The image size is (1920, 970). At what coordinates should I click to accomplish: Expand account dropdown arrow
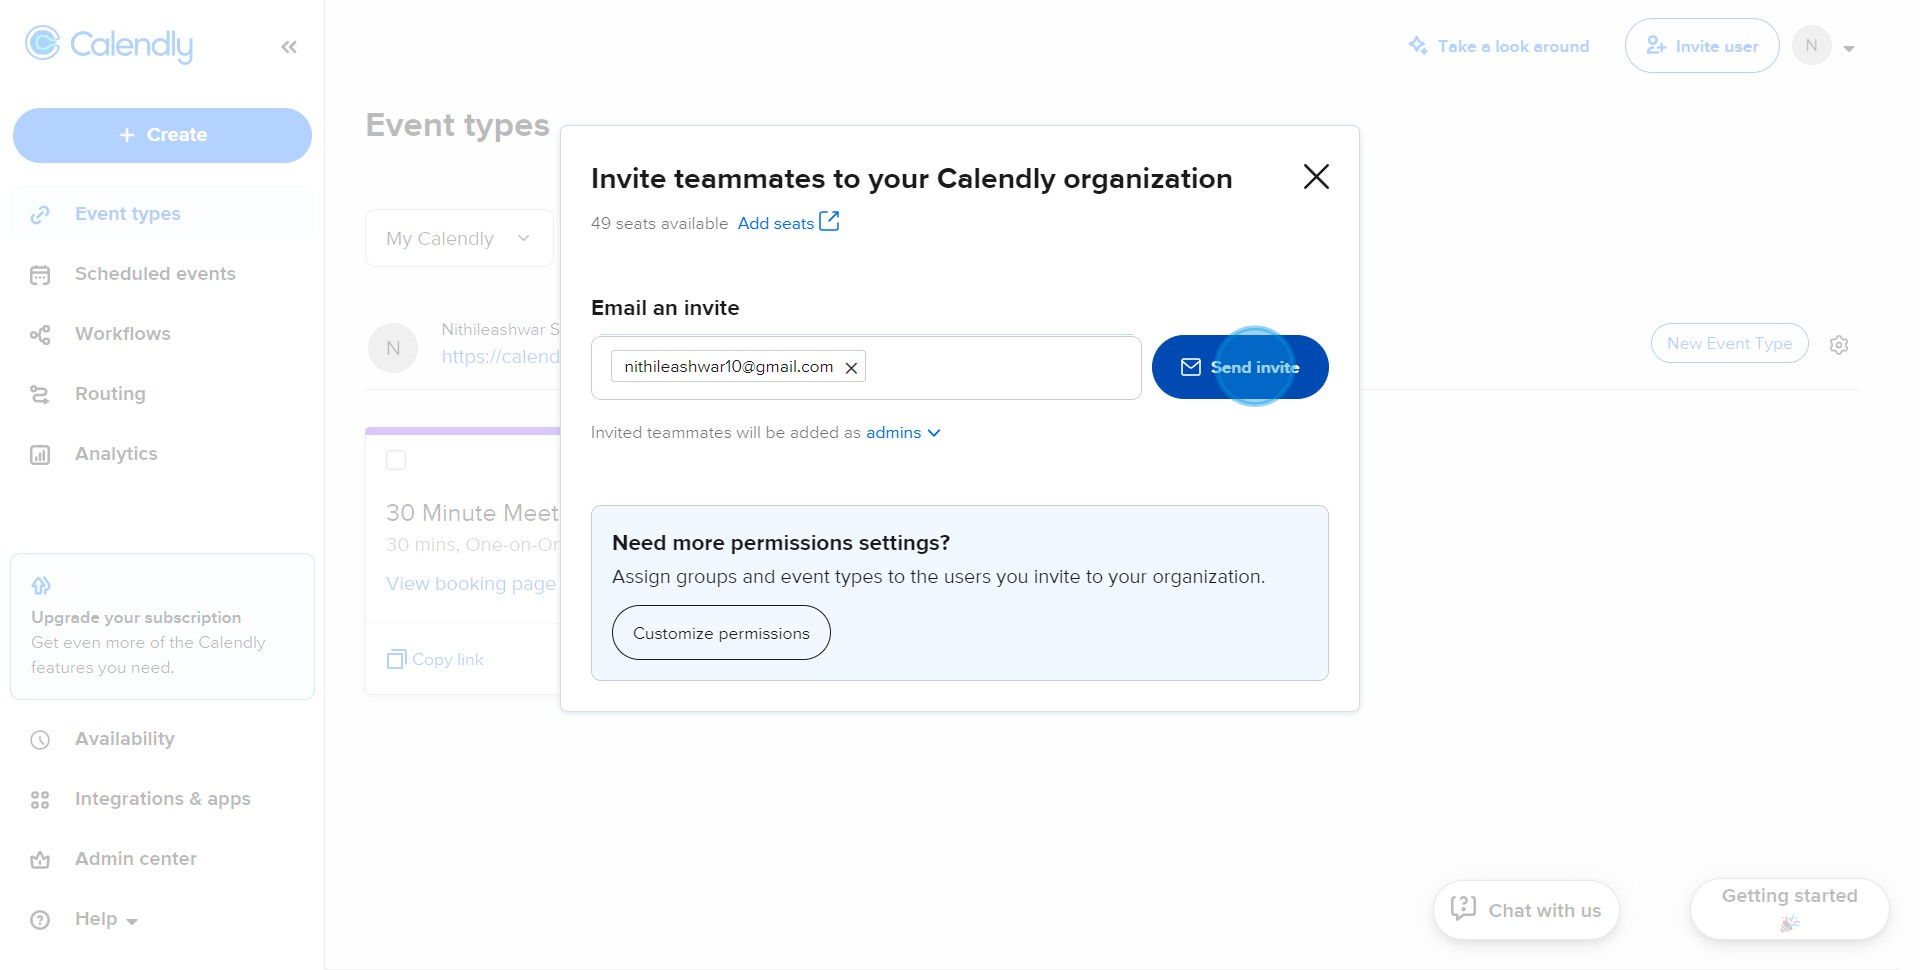(x=1849, y=48)
